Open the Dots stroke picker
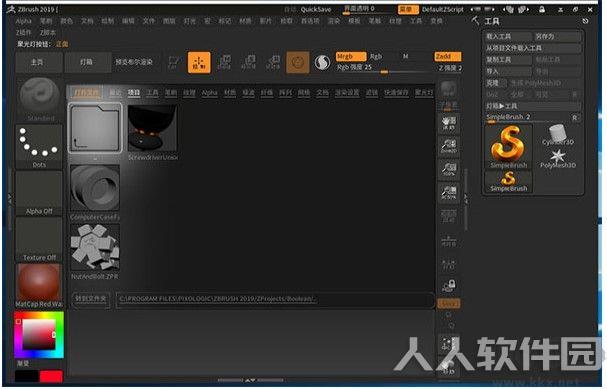Screen dimensions: 607x389 coord(39,146)
